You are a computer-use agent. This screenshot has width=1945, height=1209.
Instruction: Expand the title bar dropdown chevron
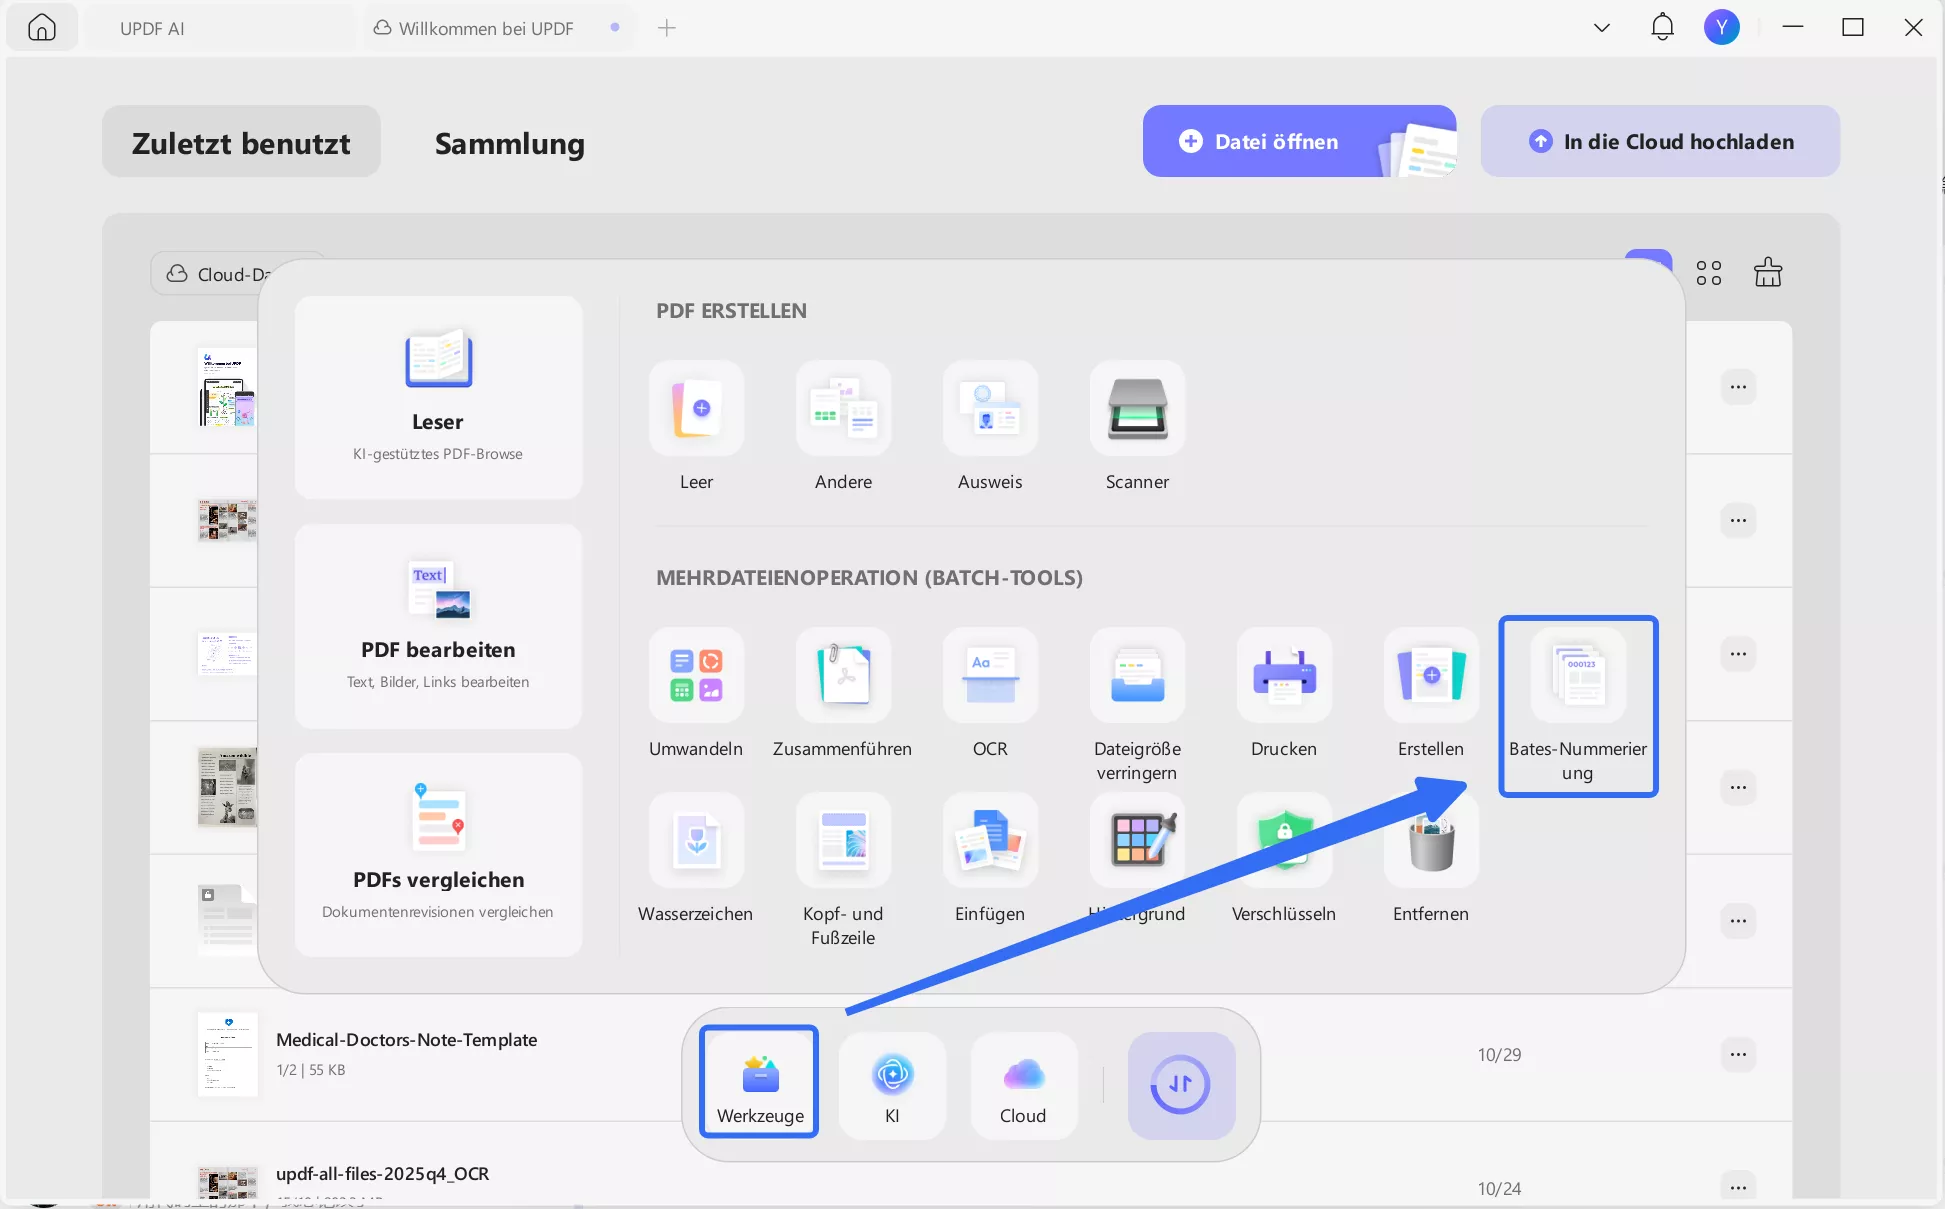(1602, 28)
